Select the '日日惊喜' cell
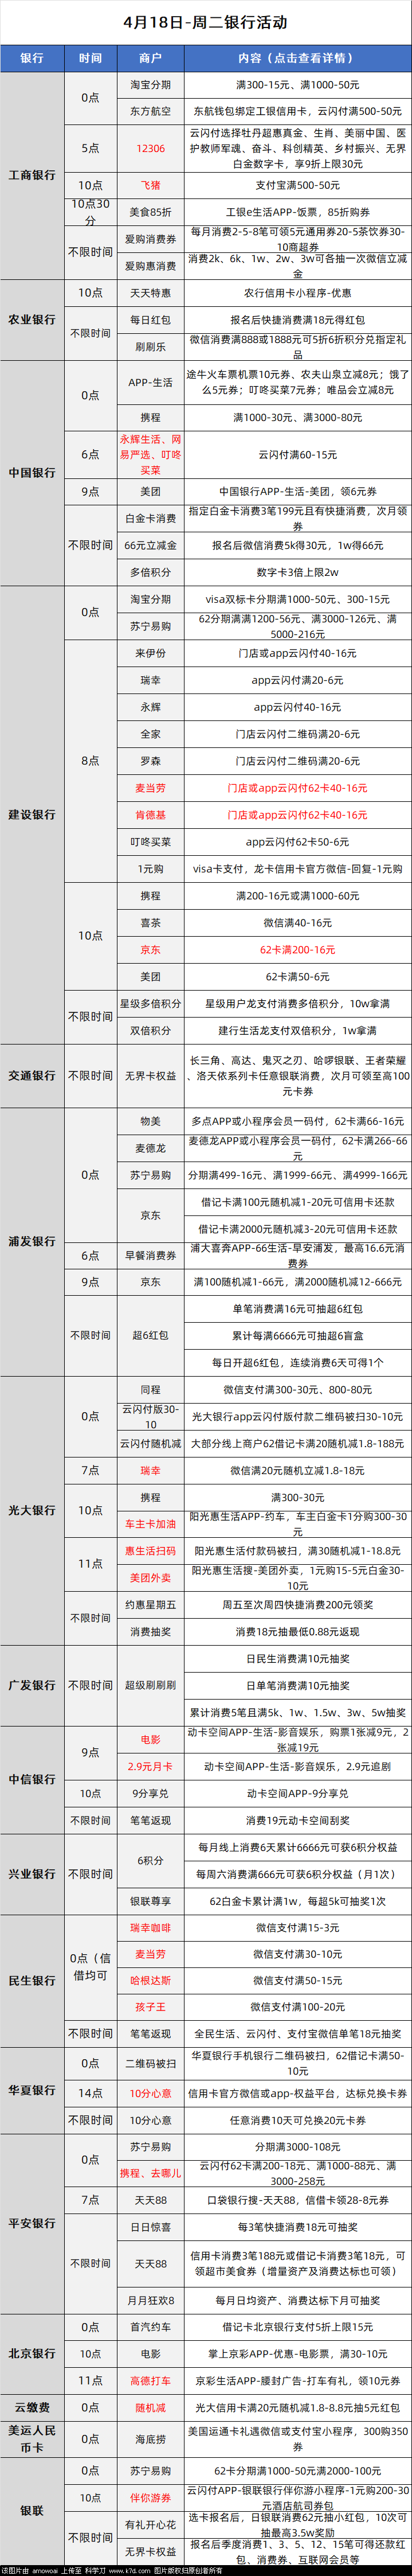 pyautogui.click(x=150, y=2227)
